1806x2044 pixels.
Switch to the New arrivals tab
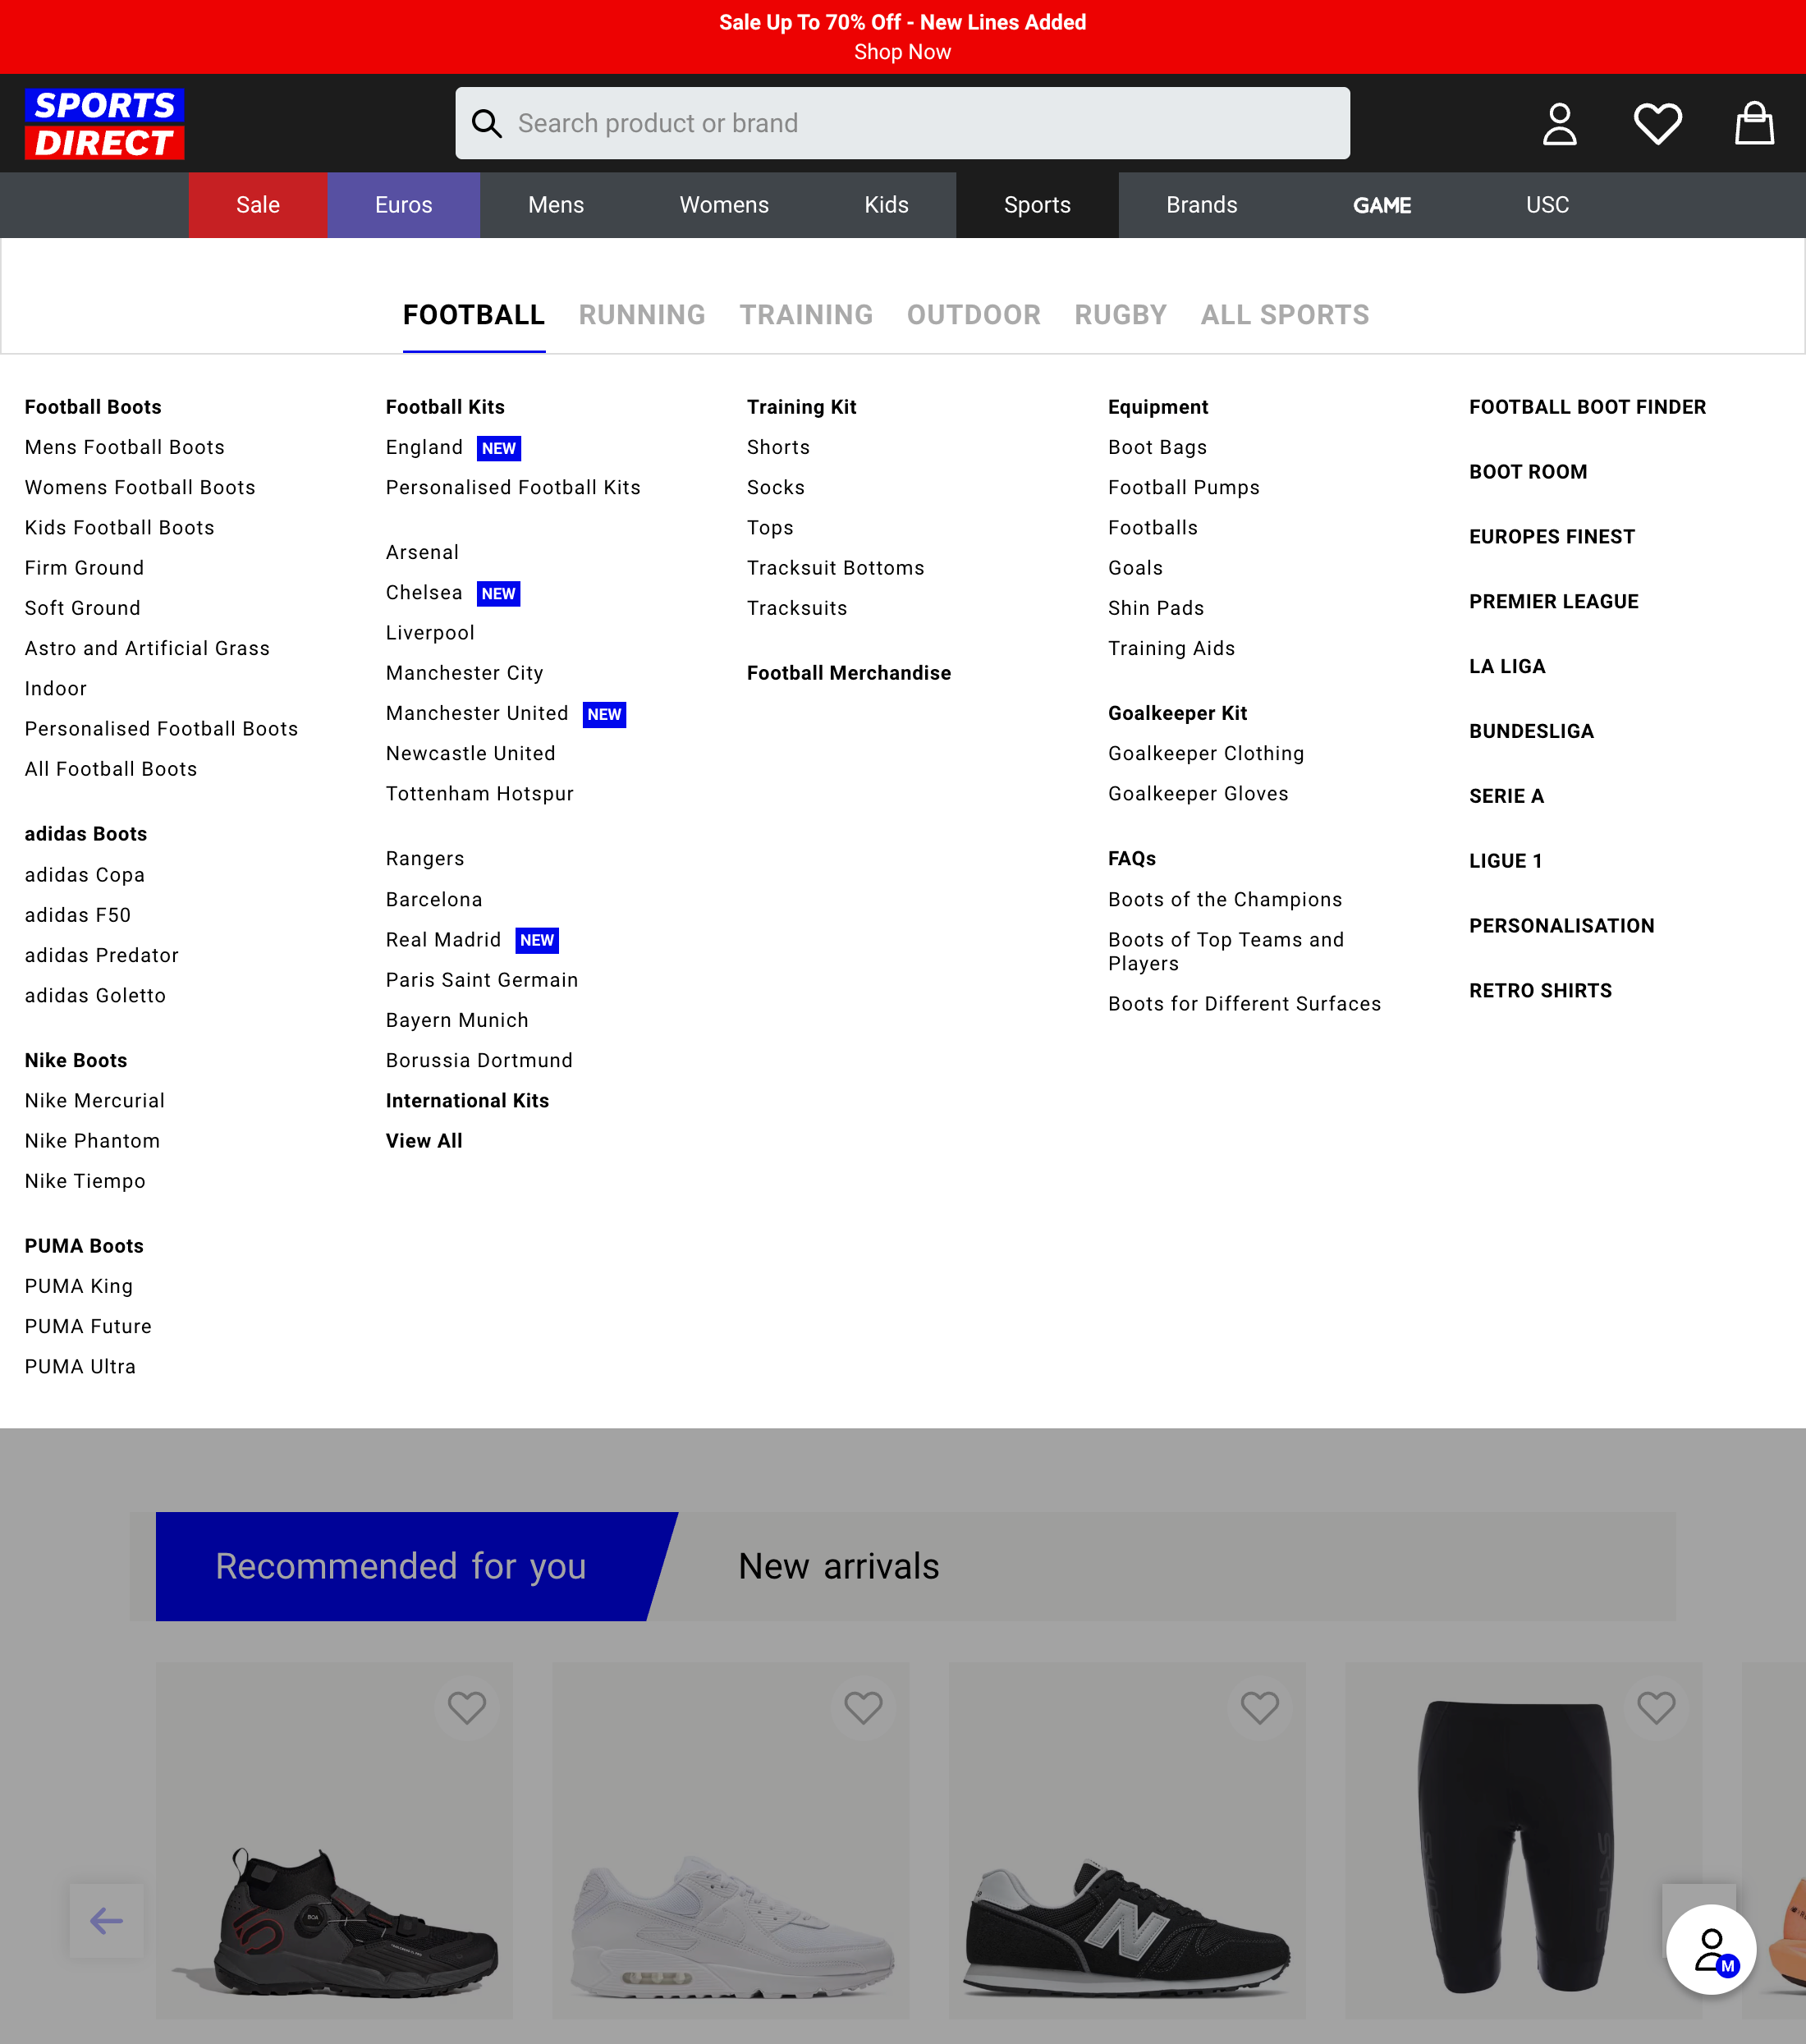coord(838,1566)
